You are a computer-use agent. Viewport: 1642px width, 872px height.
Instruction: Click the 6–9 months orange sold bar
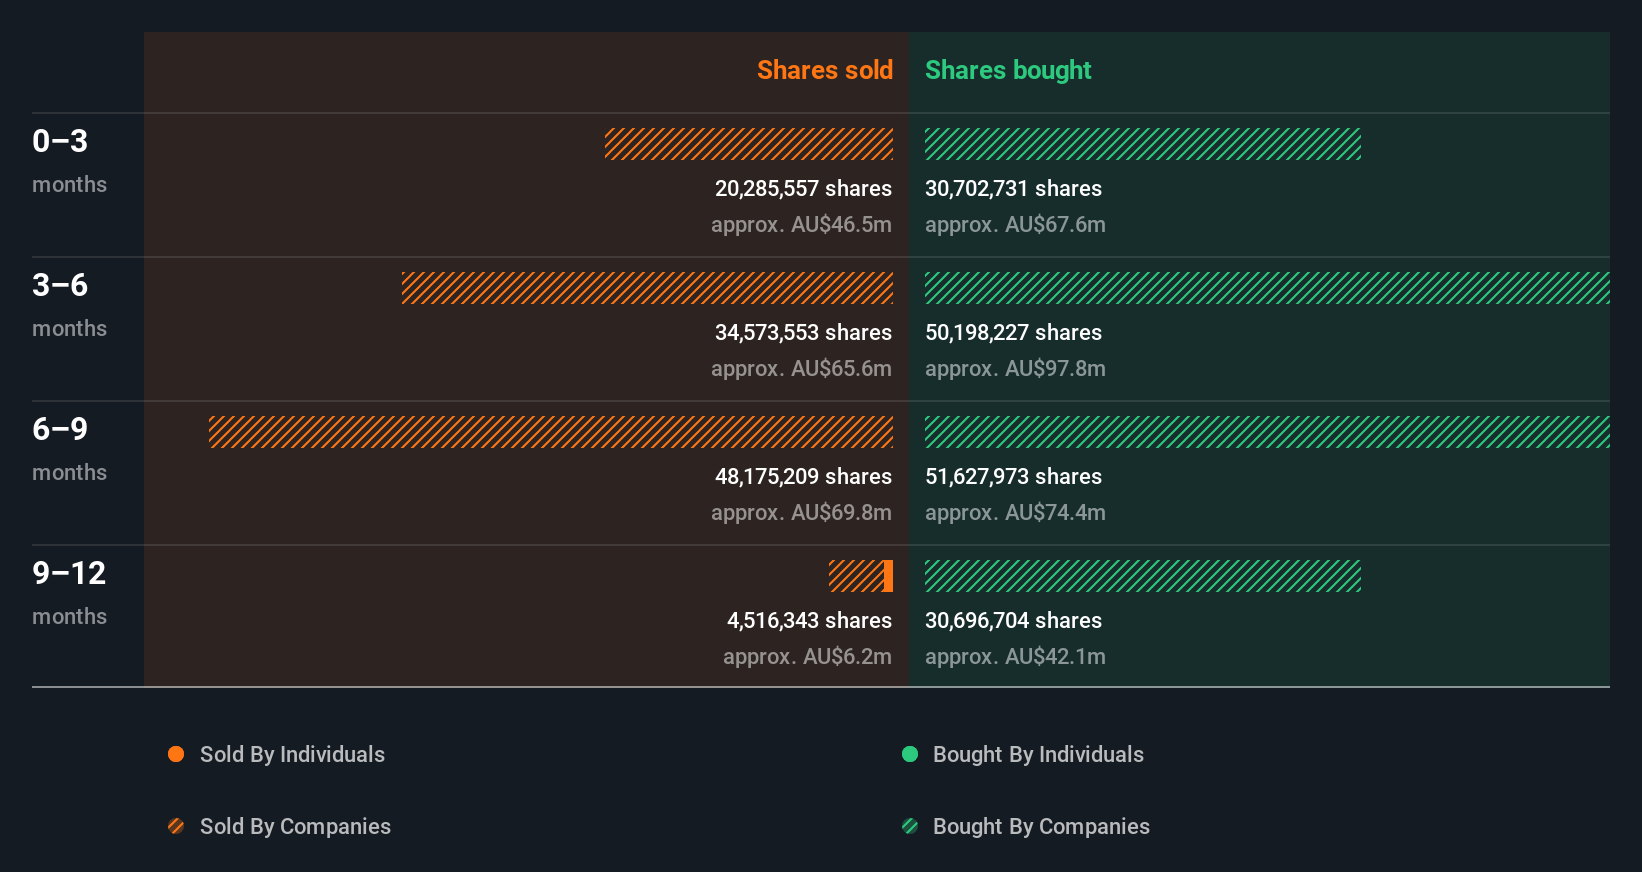[x=551, y=432]
